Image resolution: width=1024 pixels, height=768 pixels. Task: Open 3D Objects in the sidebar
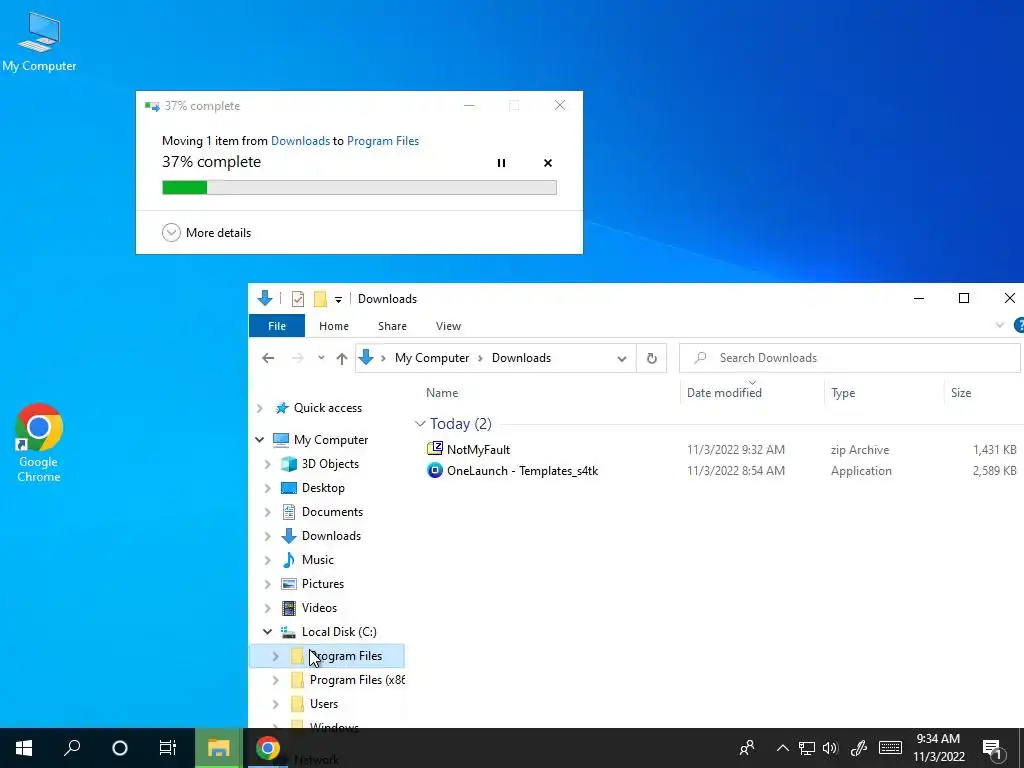pyautogui.click(x=330, y=464)
